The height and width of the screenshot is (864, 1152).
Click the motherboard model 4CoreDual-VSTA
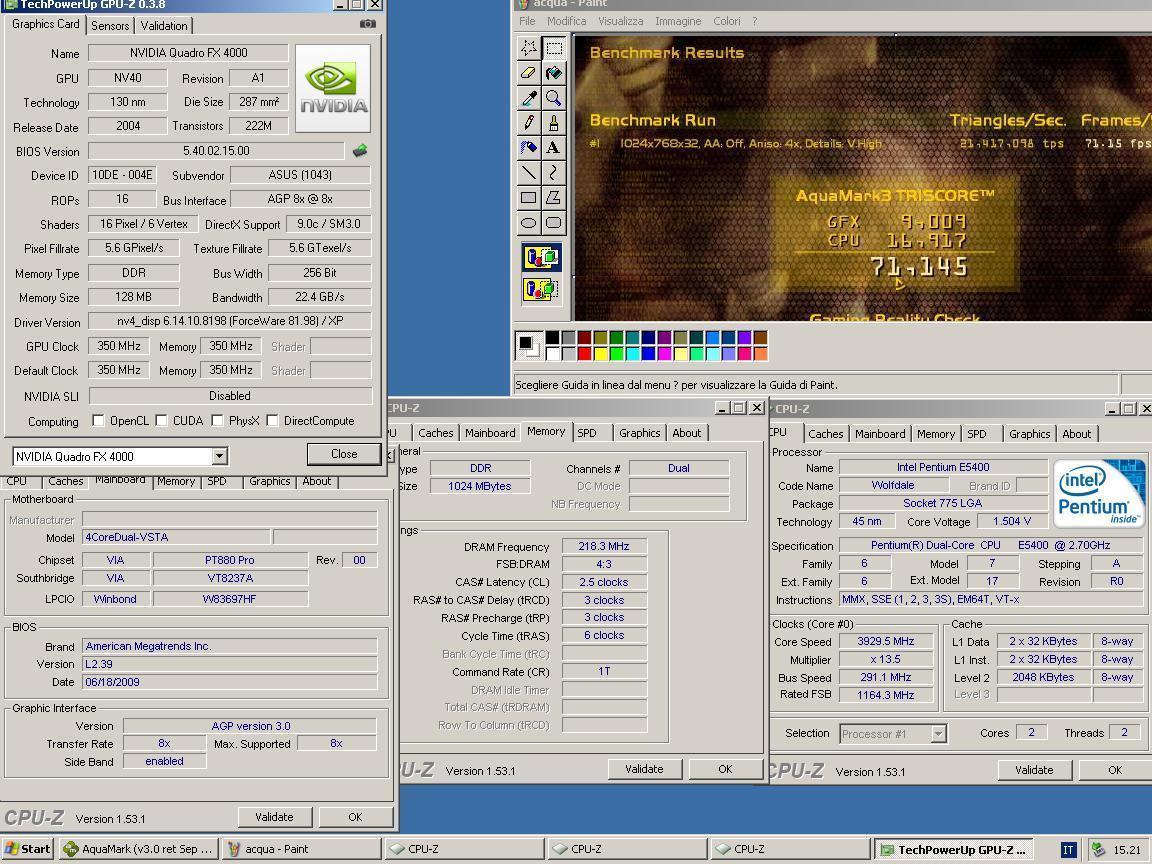176,537
